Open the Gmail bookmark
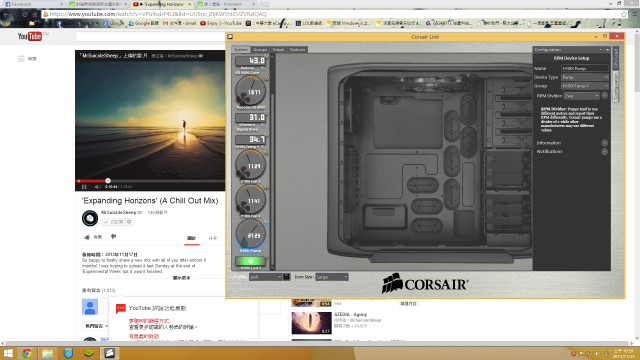The image size is (640, 360). click(x=179, y=23)
